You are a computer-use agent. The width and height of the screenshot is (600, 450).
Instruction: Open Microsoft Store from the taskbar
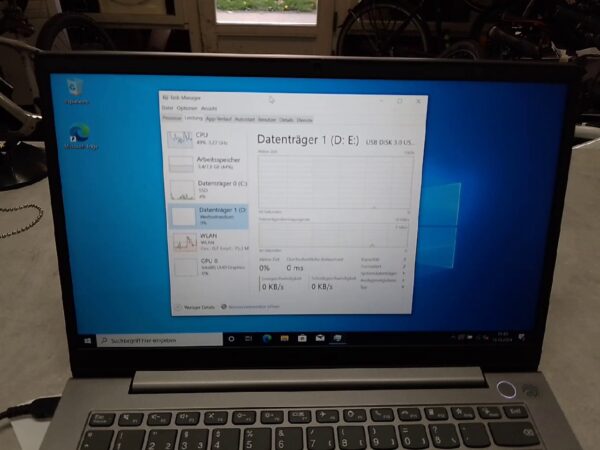(301, 339)
